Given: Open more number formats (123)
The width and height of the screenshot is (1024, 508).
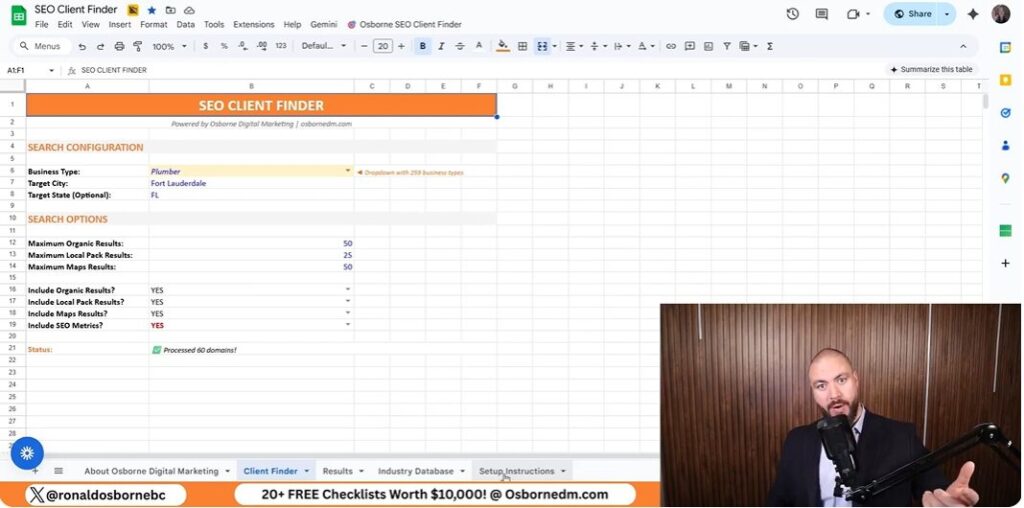Looking at the screenshot, I should point(281,46).
